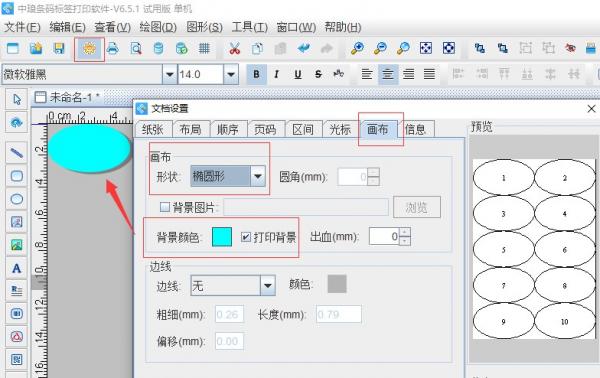
Task: Select the text tool marked A
Action: point(16,268)
